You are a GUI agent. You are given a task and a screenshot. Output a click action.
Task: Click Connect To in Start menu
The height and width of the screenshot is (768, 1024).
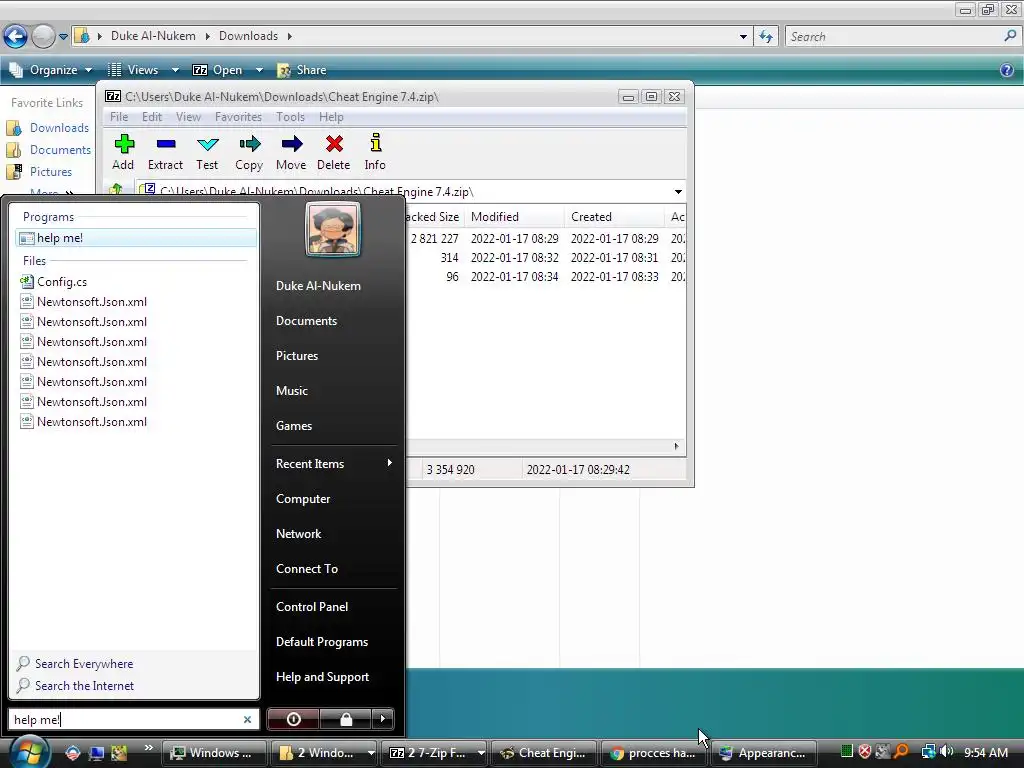tap(307, 569)
